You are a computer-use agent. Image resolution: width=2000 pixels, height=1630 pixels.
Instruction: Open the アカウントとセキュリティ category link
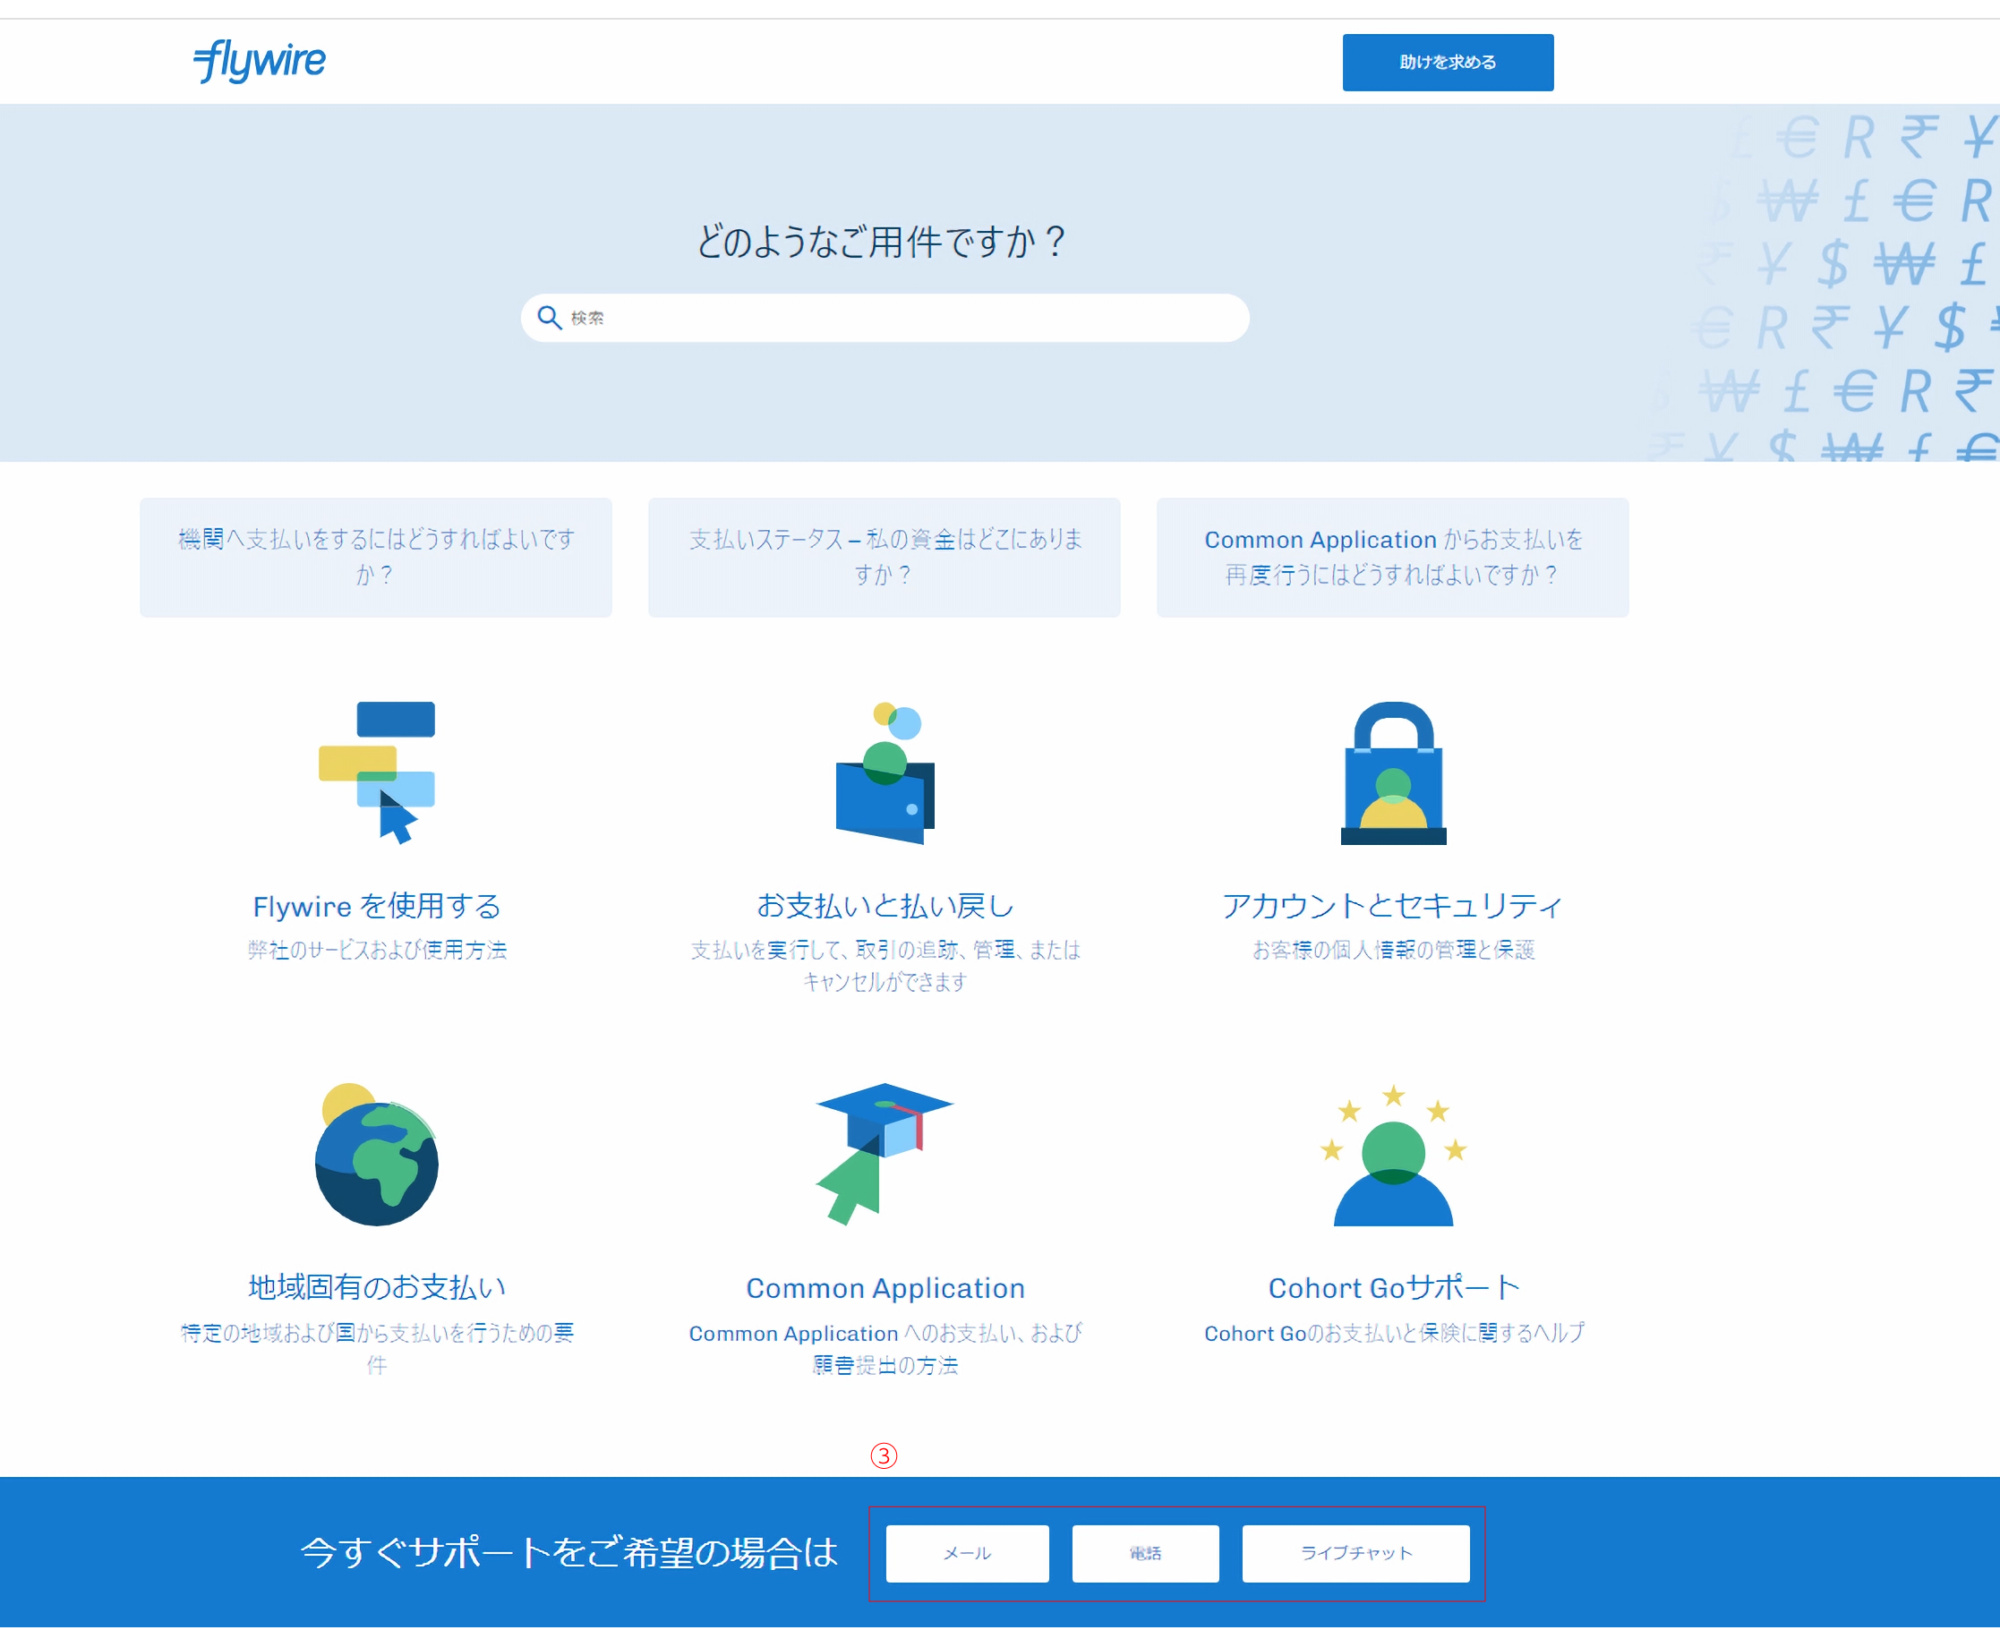pos(1392,906)
